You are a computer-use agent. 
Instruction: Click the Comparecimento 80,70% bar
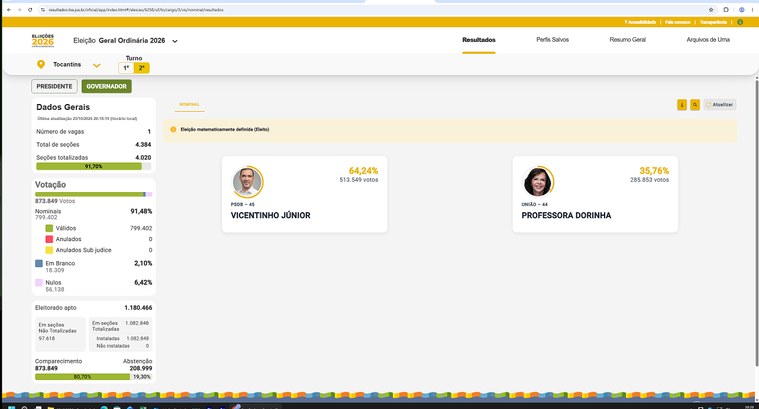pos(82,377)
